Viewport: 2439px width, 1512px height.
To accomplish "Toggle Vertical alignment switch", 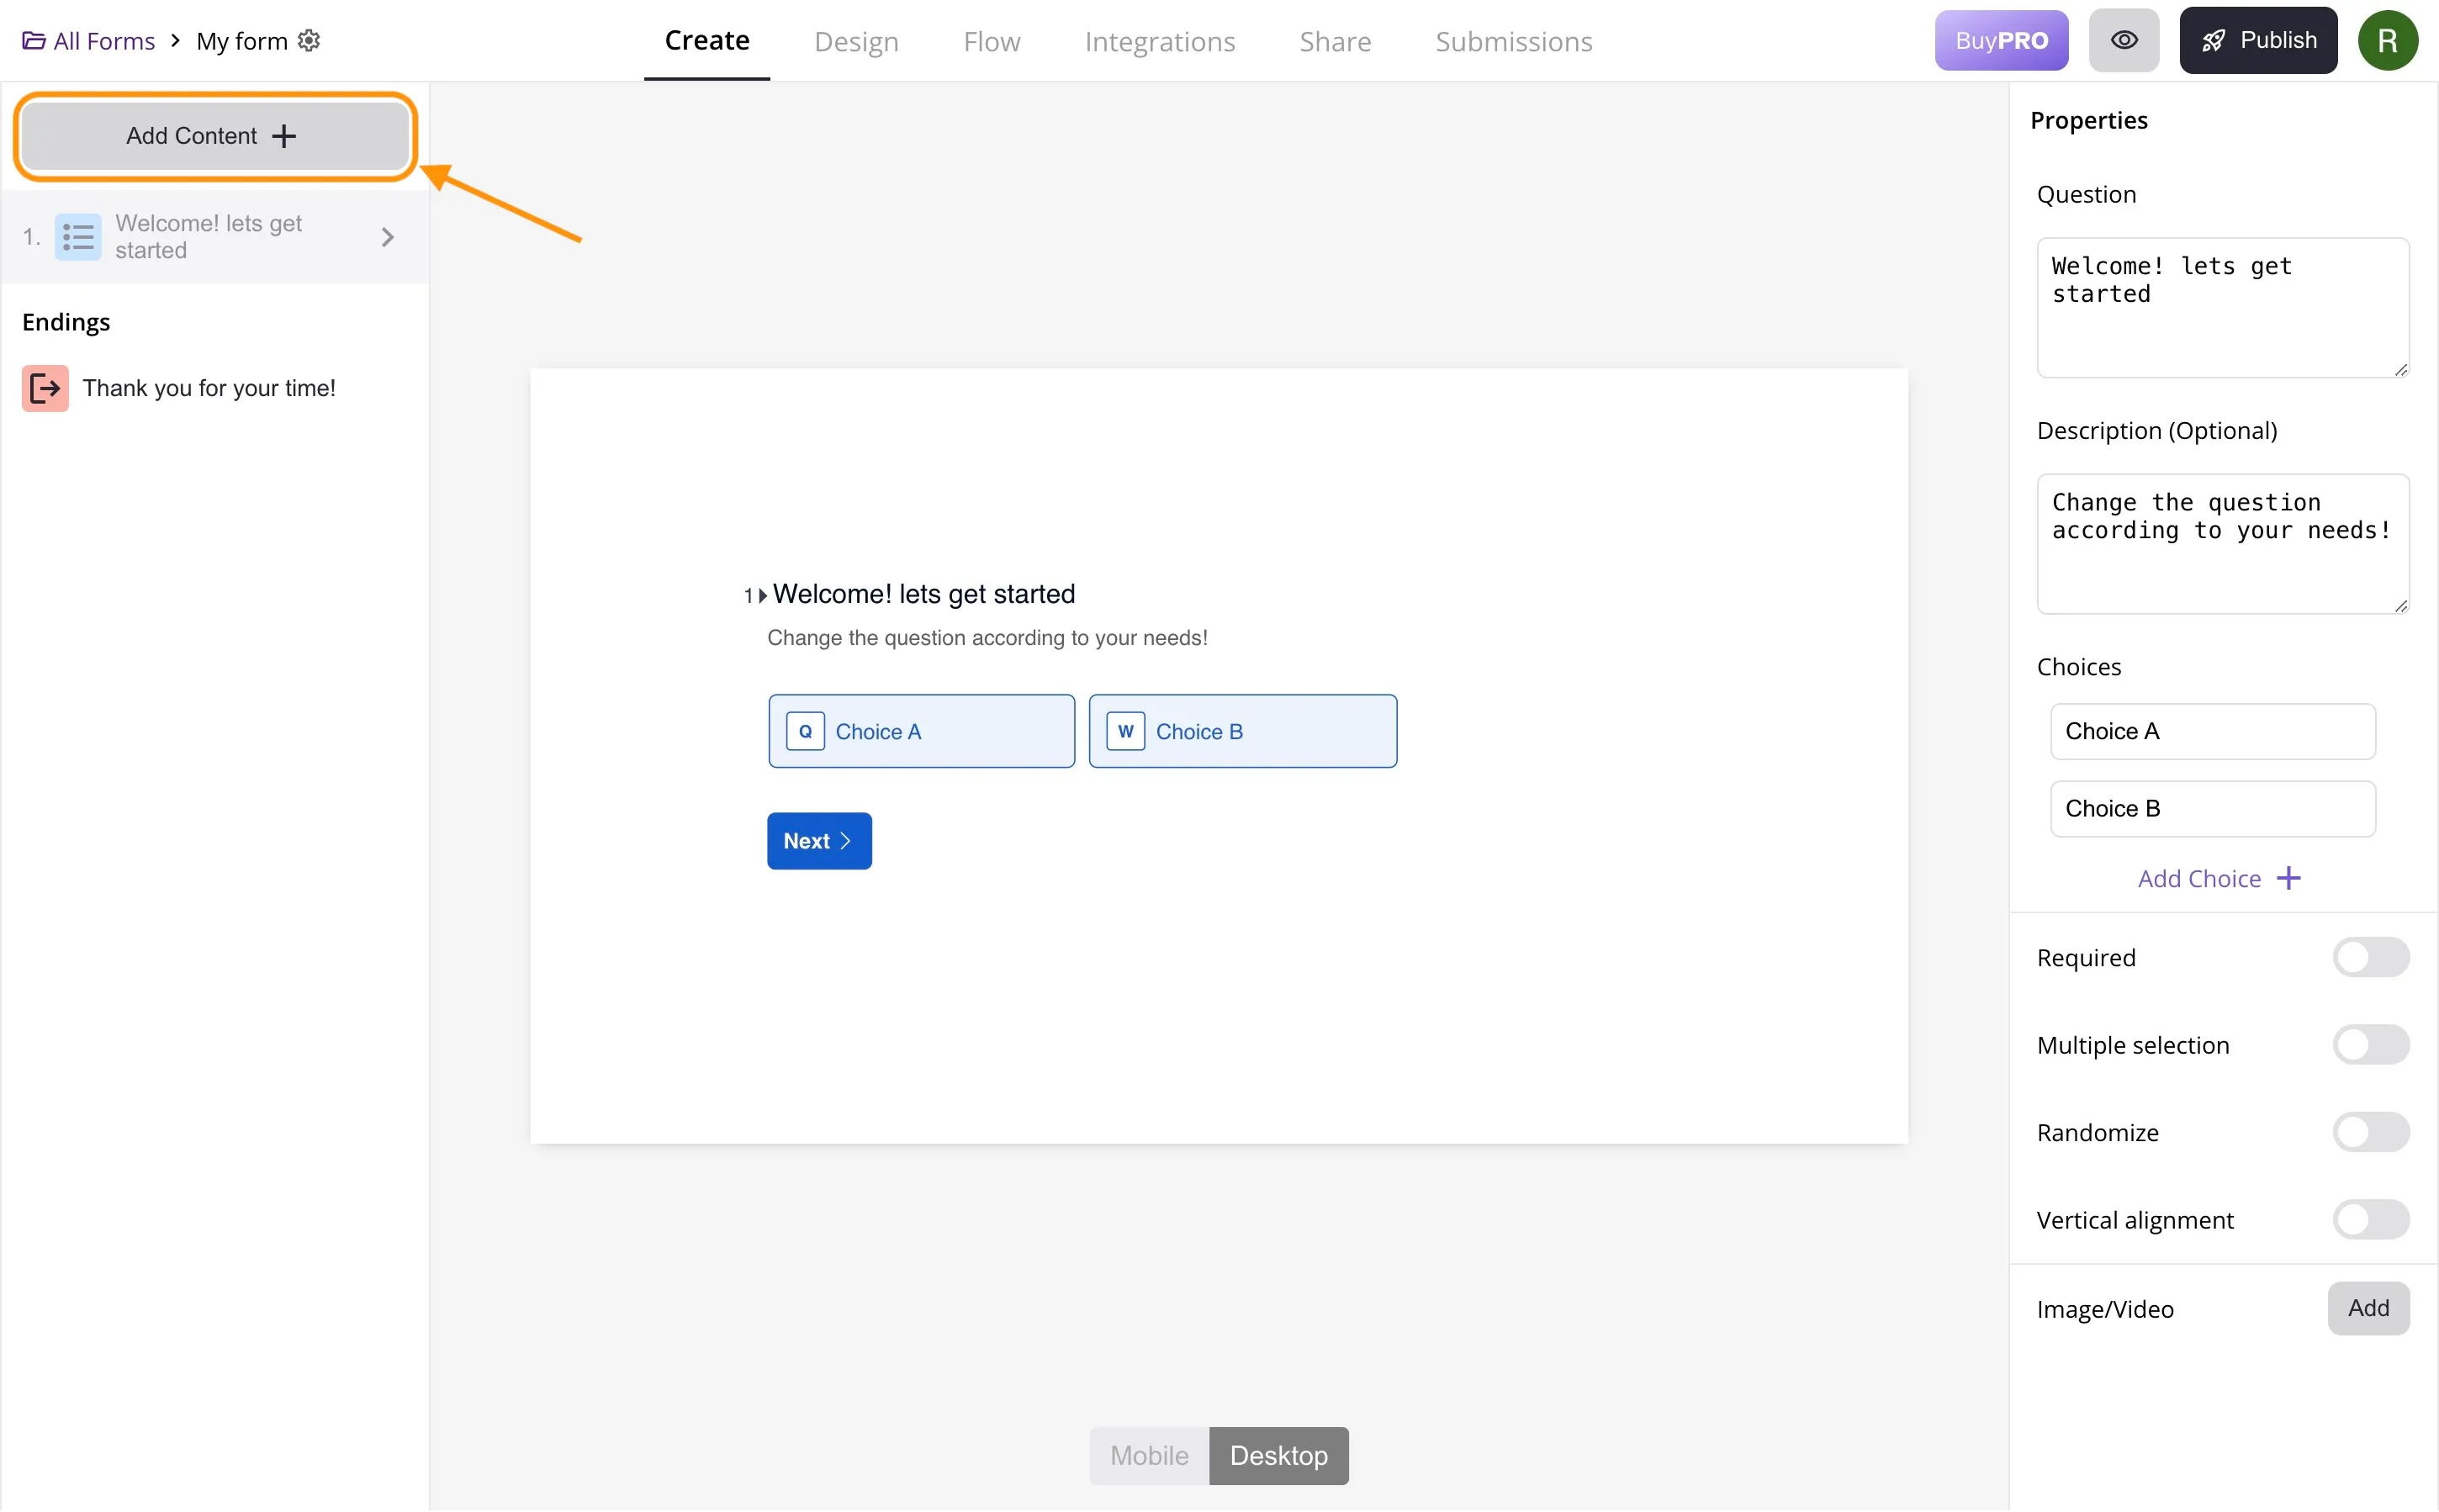I will coord(2370,1219).
